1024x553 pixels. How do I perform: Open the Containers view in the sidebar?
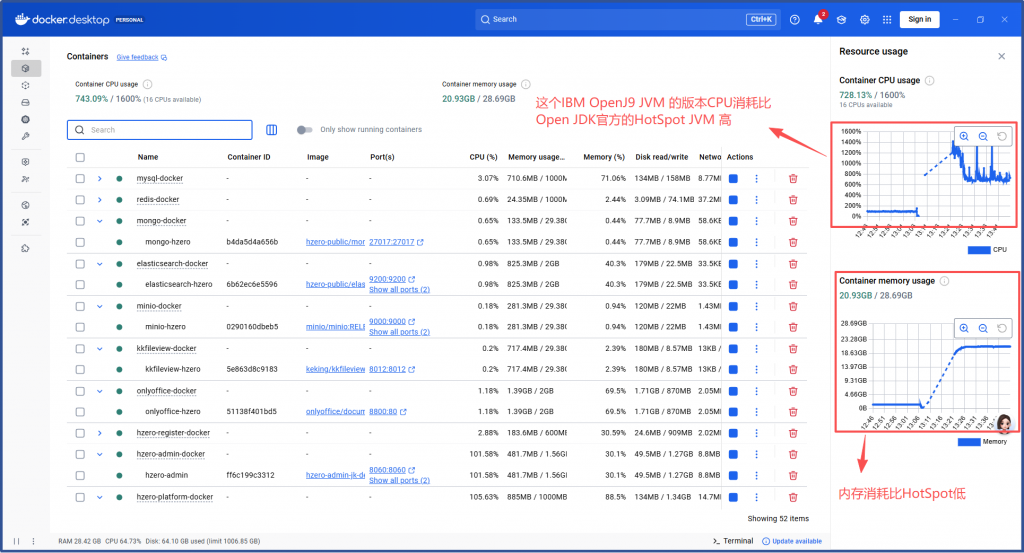26,68
